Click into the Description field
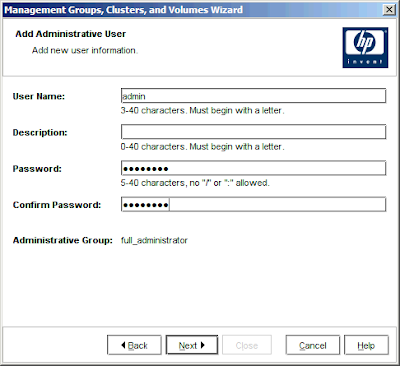The width and height of the screenshot is (400, 366). click(x=253, y=132)
